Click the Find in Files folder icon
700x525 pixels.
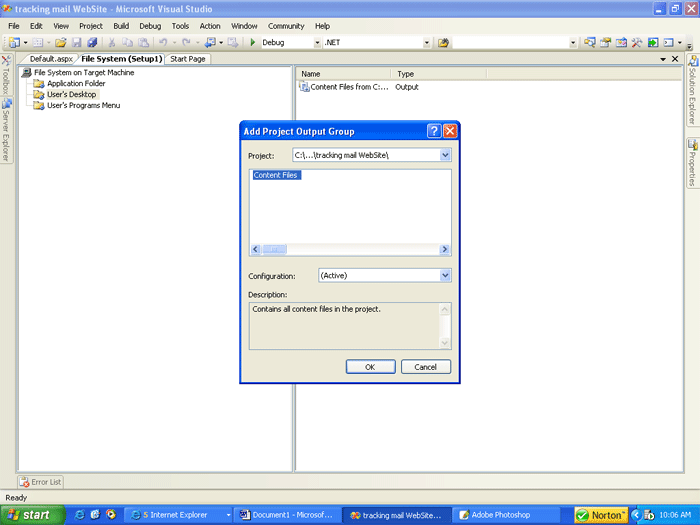coord(443,42)
